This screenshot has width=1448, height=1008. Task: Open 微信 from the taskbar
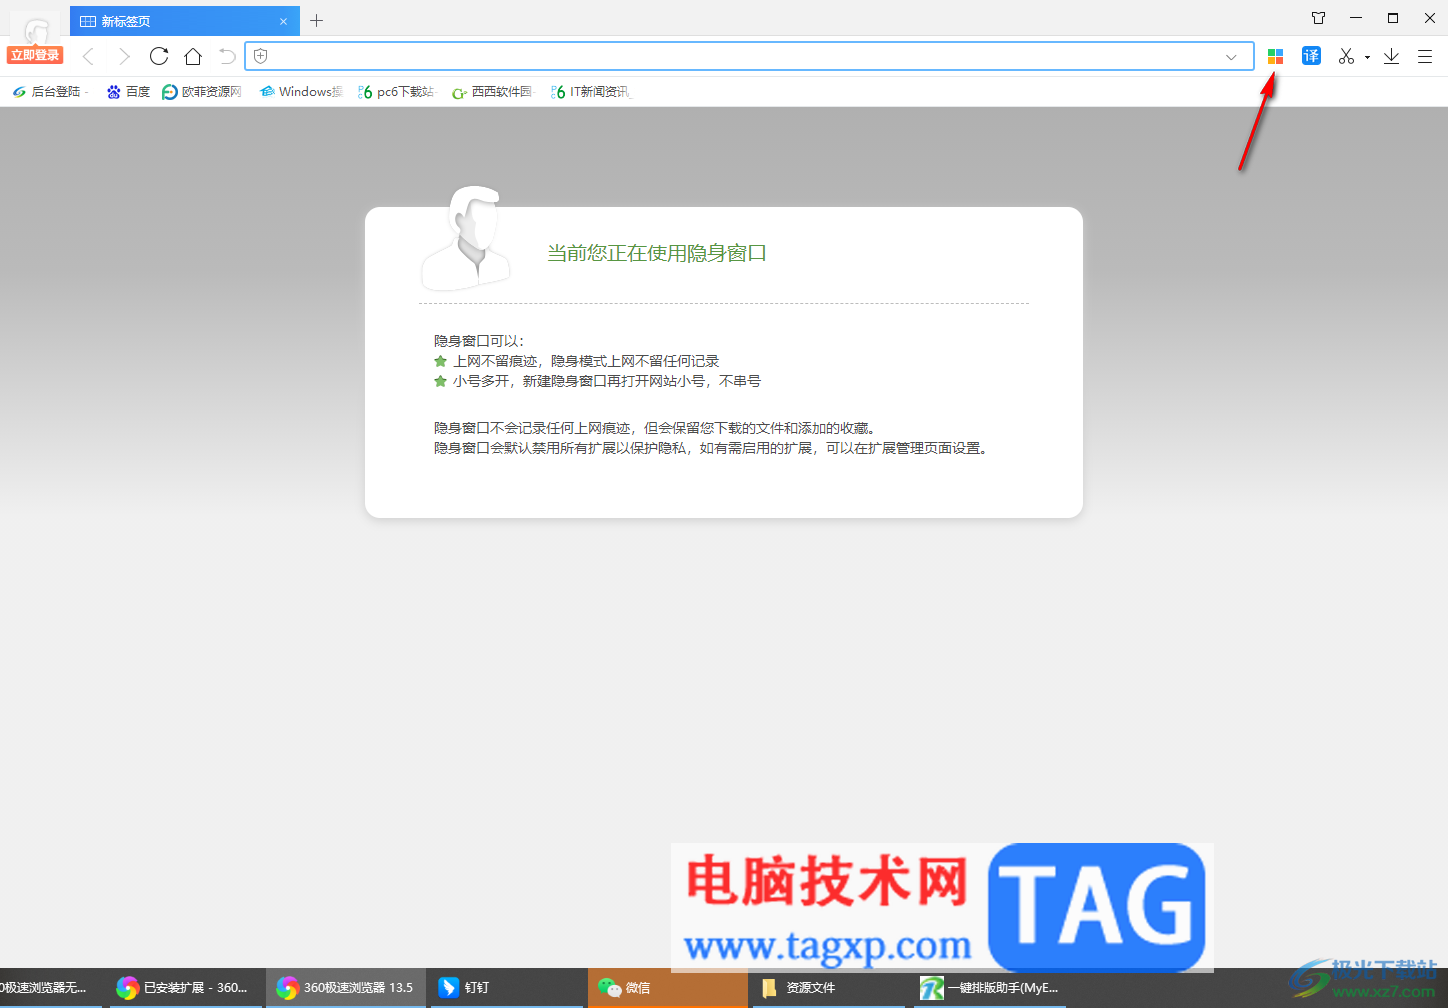point(625,987)
